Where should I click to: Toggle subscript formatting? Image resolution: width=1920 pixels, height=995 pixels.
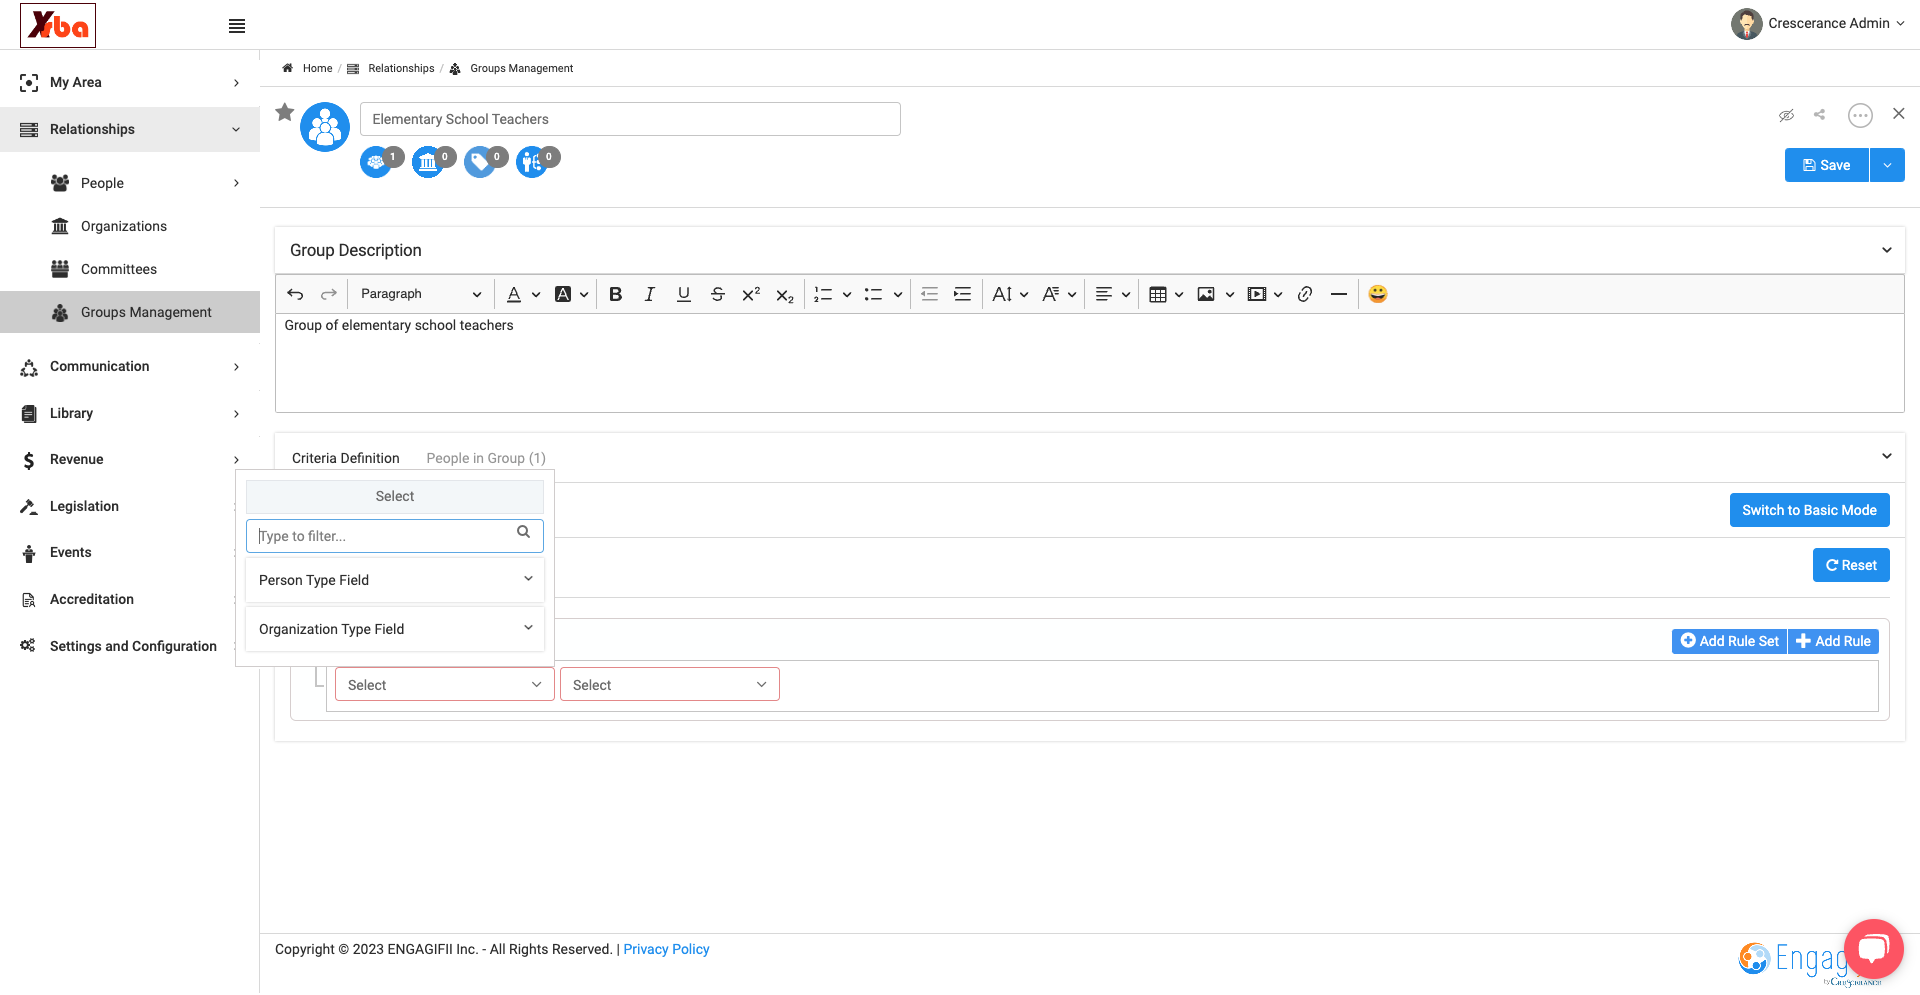tap(785, 295)
